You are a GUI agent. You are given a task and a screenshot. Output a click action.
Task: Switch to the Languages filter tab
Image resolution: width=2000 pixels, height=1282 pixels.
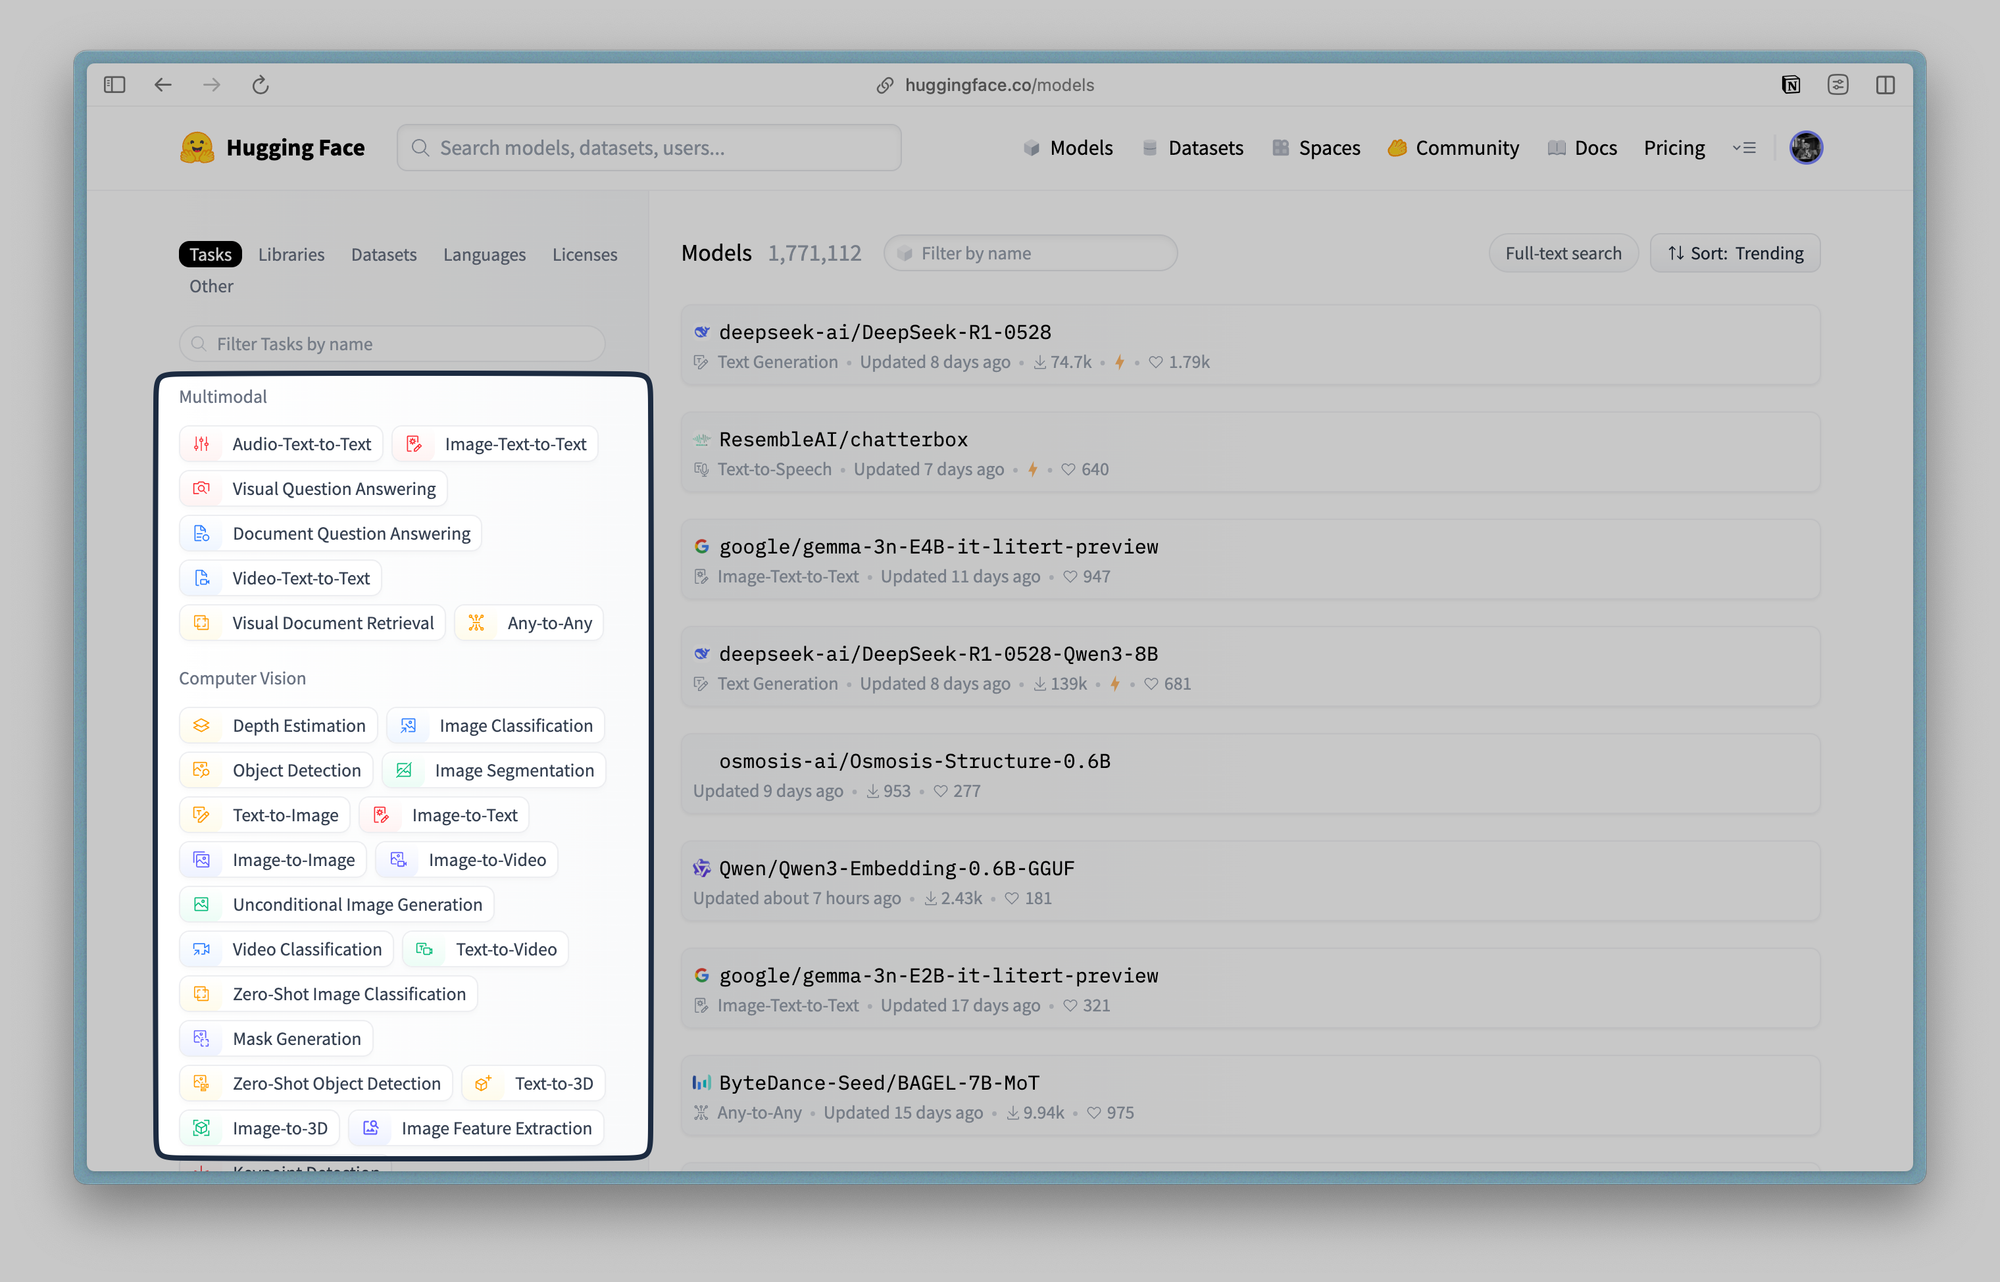pyautogui.click(x=484, y=254)
